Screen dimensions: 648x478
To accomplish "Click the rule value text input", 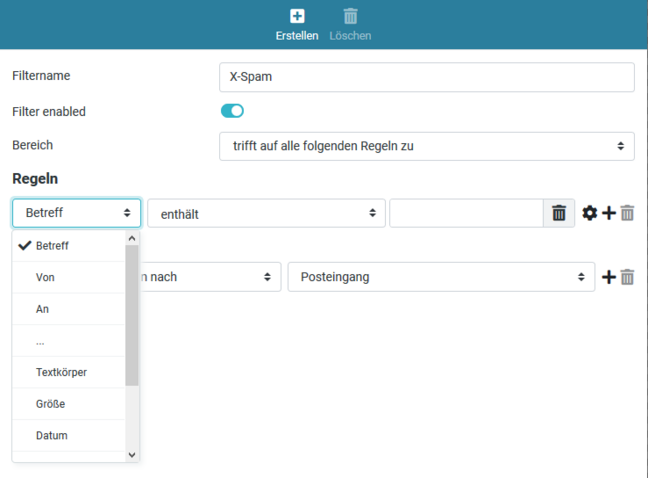I will click(x=466, y=213).
